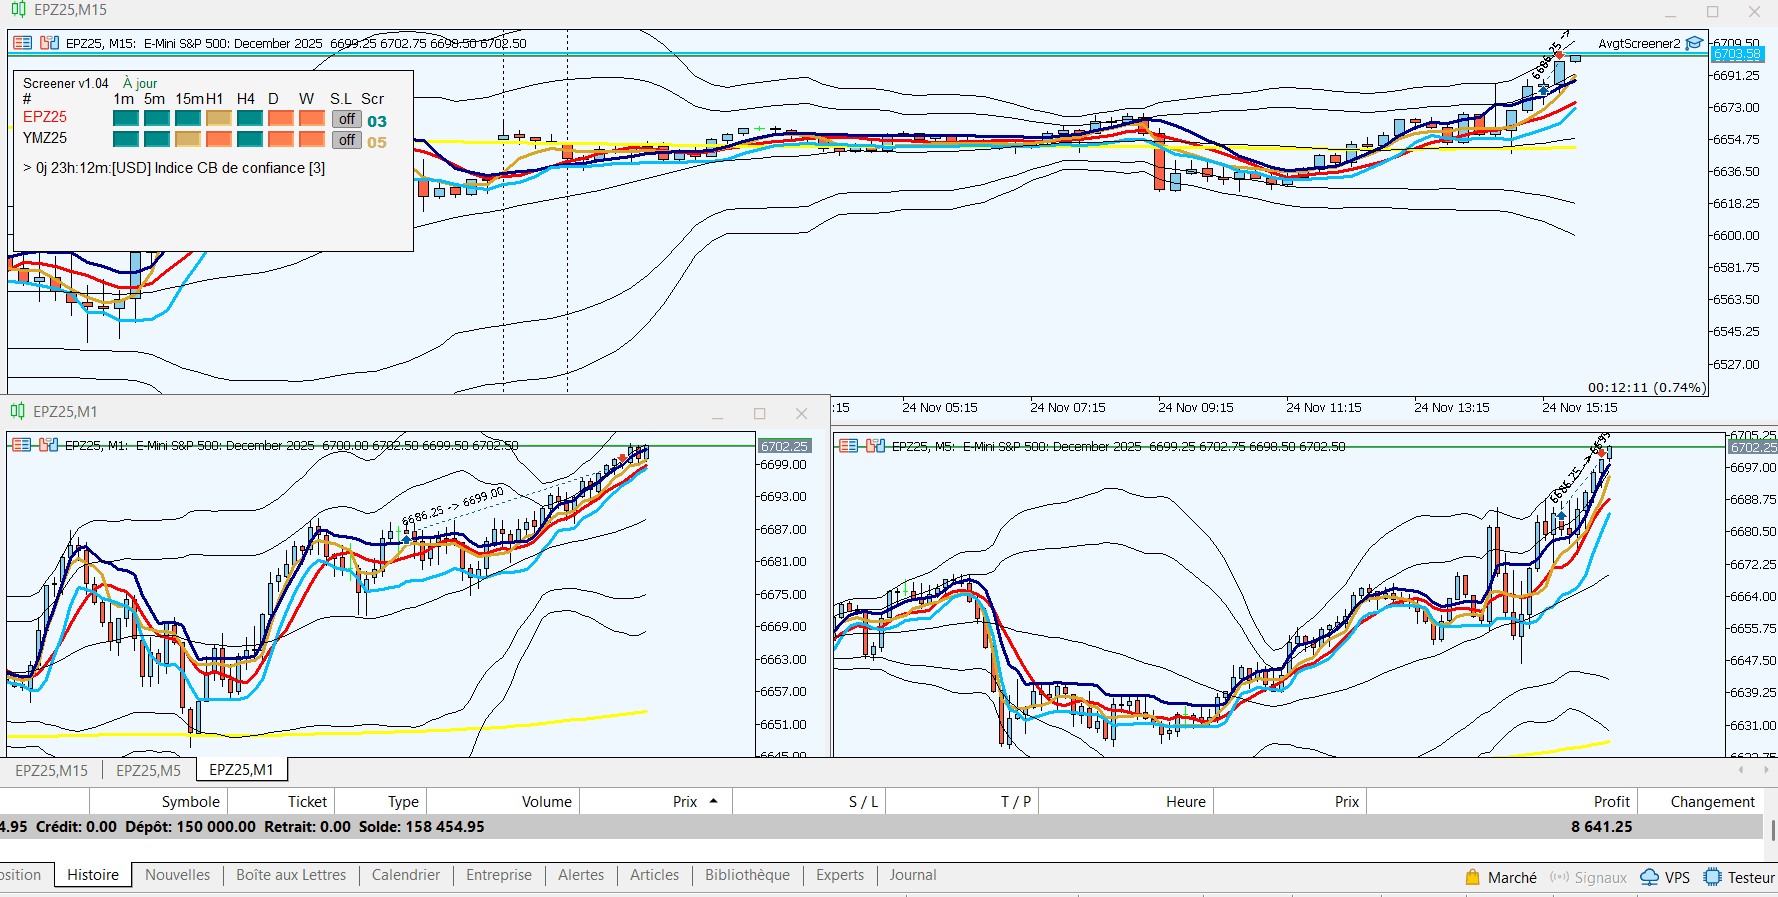Screen dimensions: 1778x897
Task: Toggle the YMZ25 S.L off button
Action: tap(346, 140)
